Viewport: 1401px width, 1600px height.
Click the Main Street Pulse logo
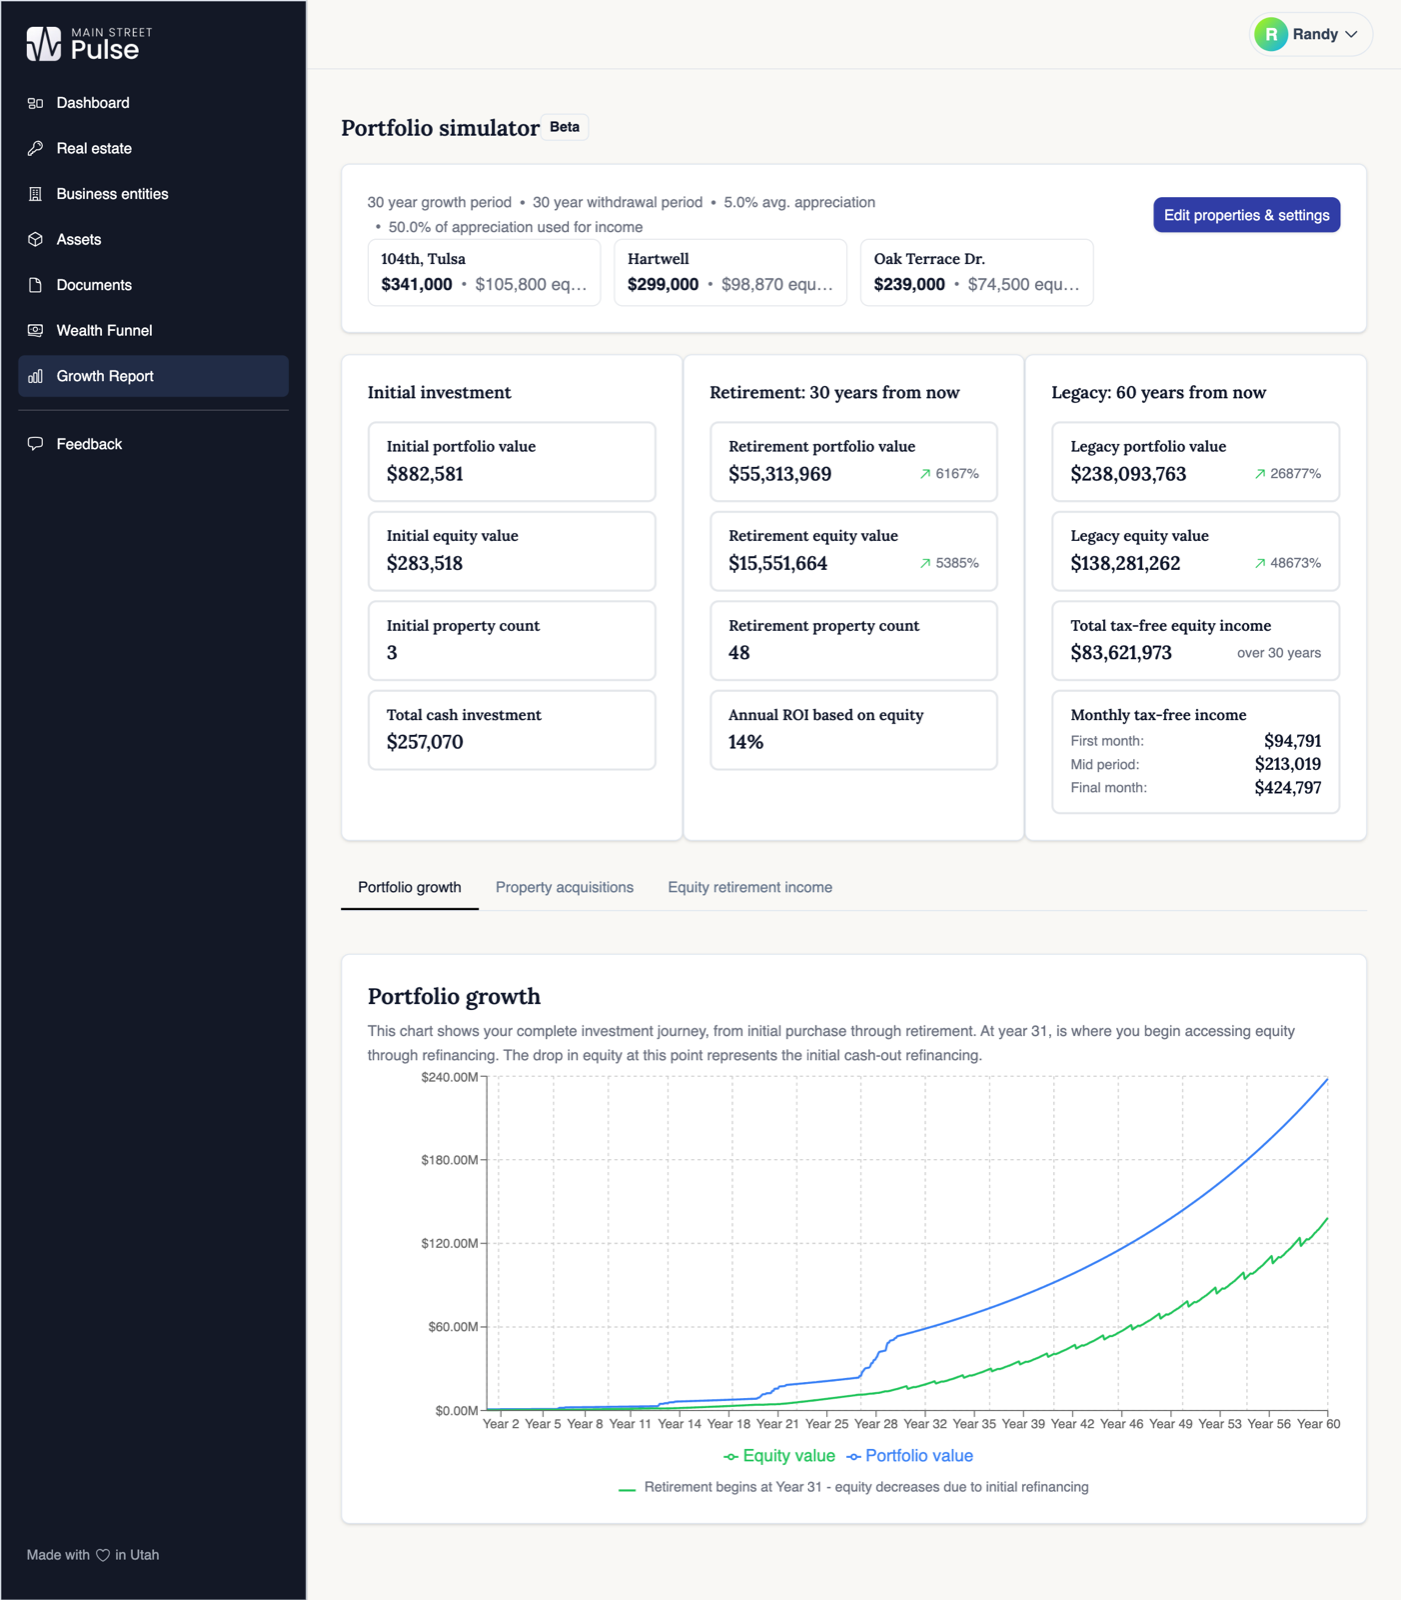coord(89,44)
